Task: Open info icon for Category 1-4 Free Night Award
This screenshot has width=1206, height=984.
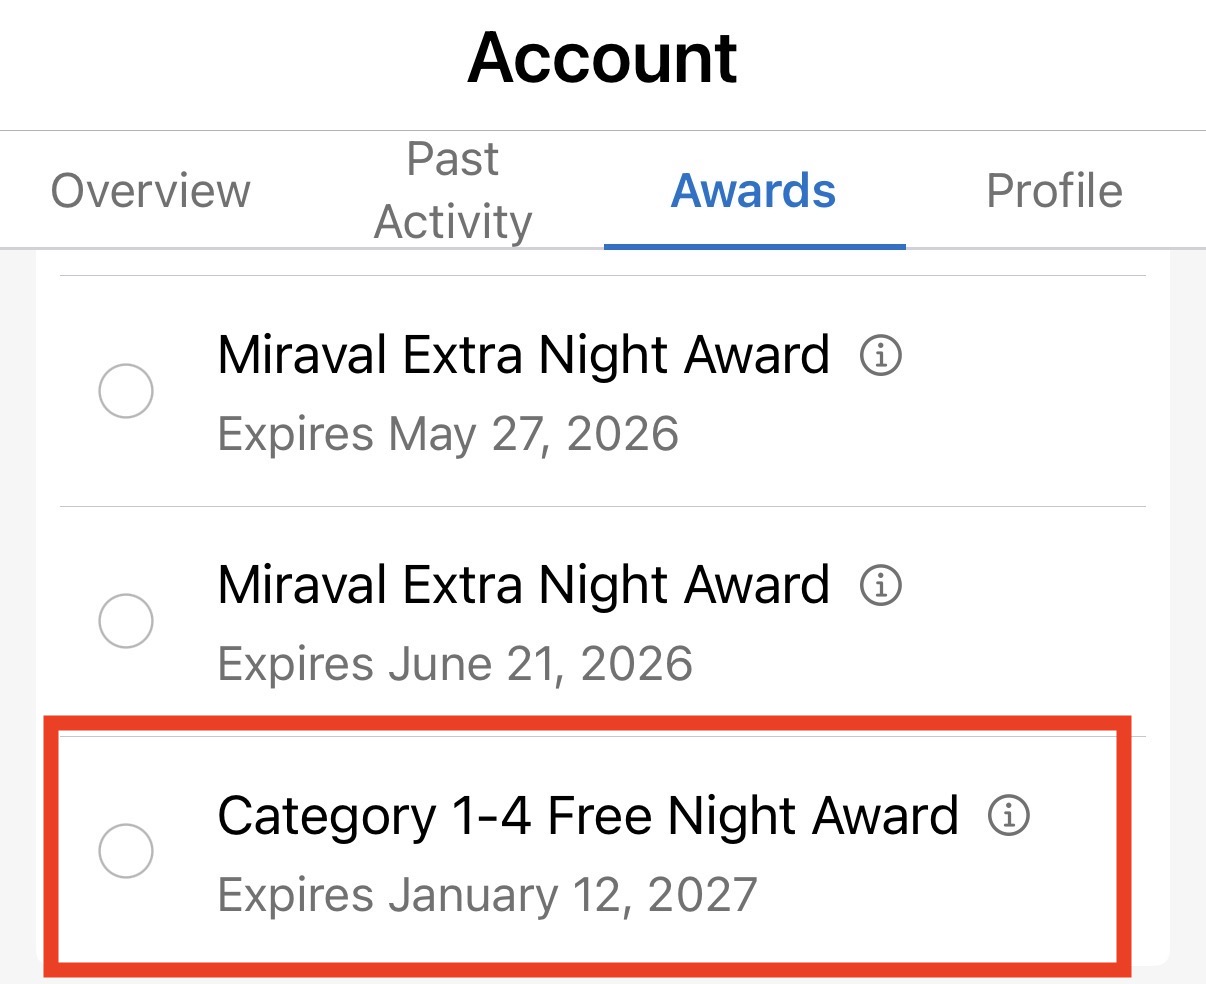Action: tap(1010, 815)
